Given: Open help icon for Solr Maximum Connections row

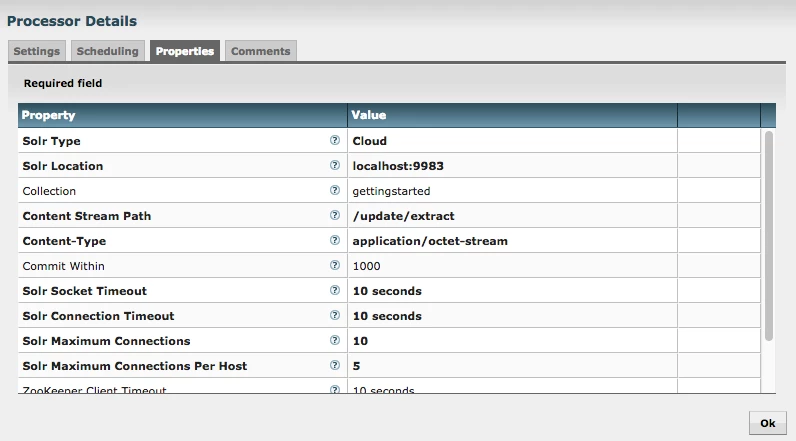Looking at the screenshot, I should click(x=335, y=340).
